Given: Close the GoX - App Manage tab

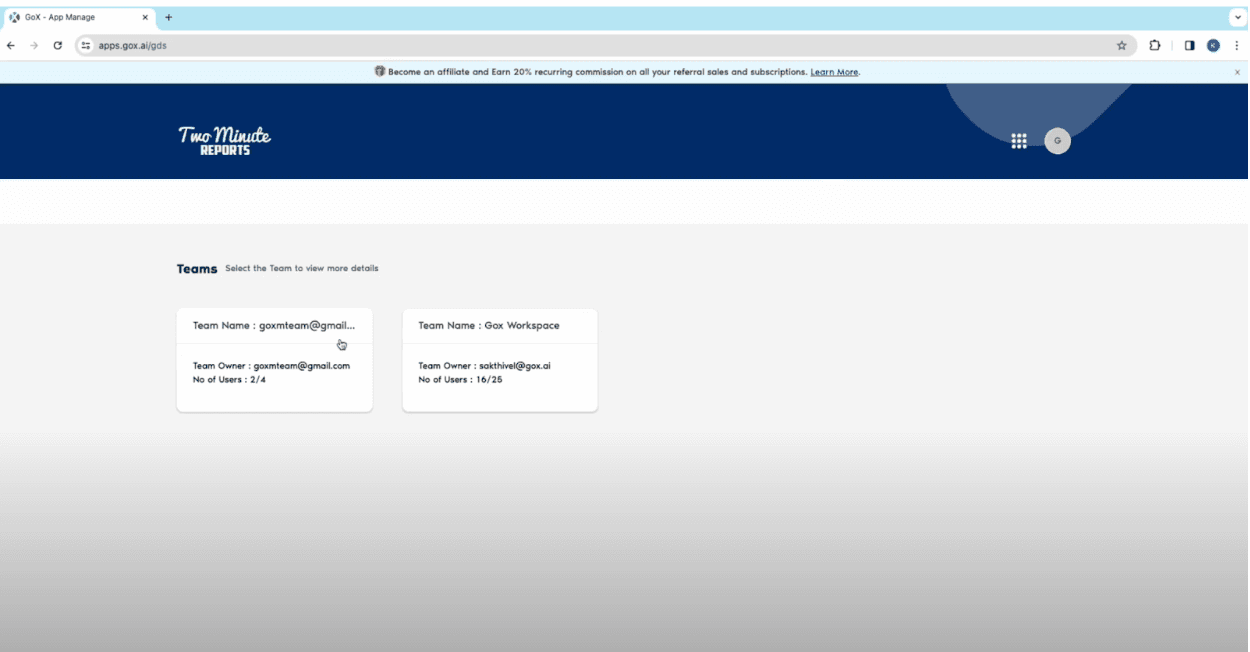Looking at the screenshot, I should point(145,17).
